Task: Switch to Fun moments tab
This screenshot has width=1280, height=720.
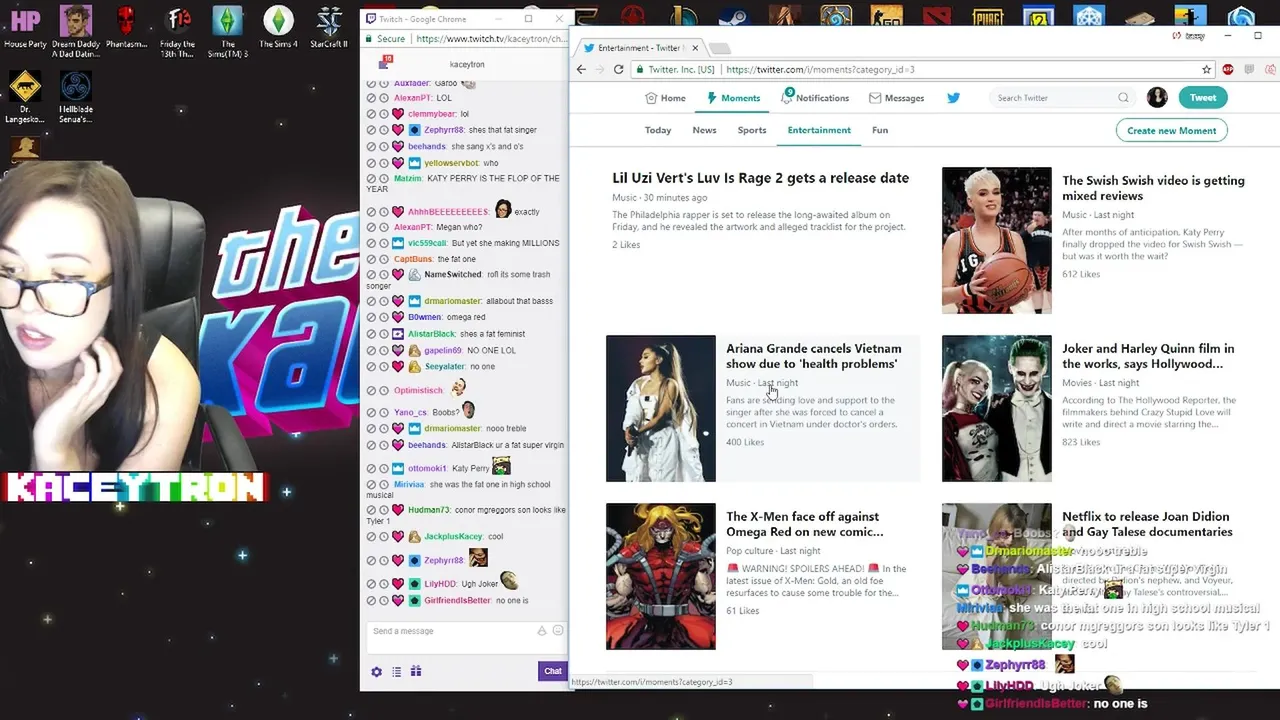Action: click(880, 130)
